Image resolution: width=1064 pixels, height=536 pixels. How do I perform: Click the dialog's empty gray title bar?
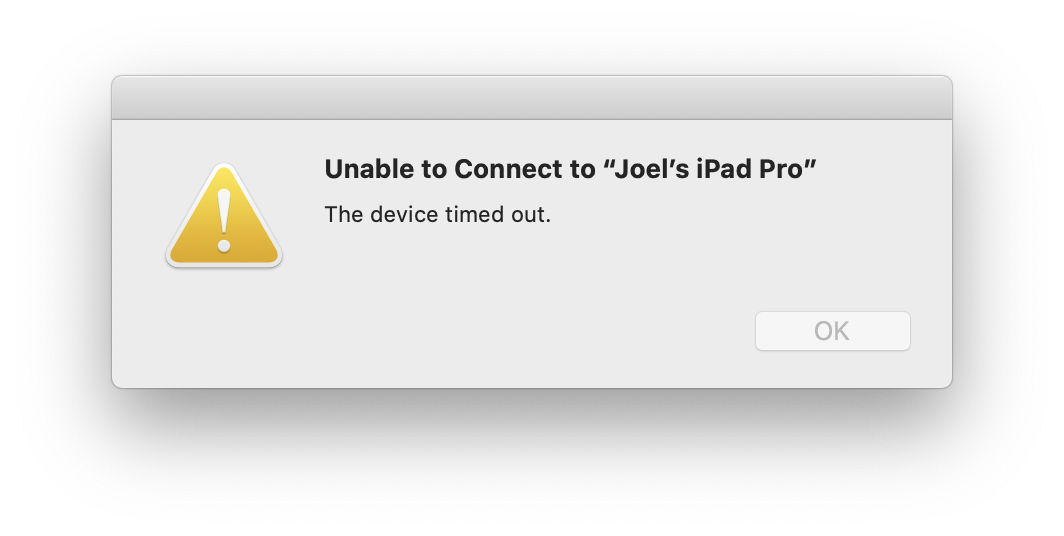pyautogui.click(x=532, y=98)
